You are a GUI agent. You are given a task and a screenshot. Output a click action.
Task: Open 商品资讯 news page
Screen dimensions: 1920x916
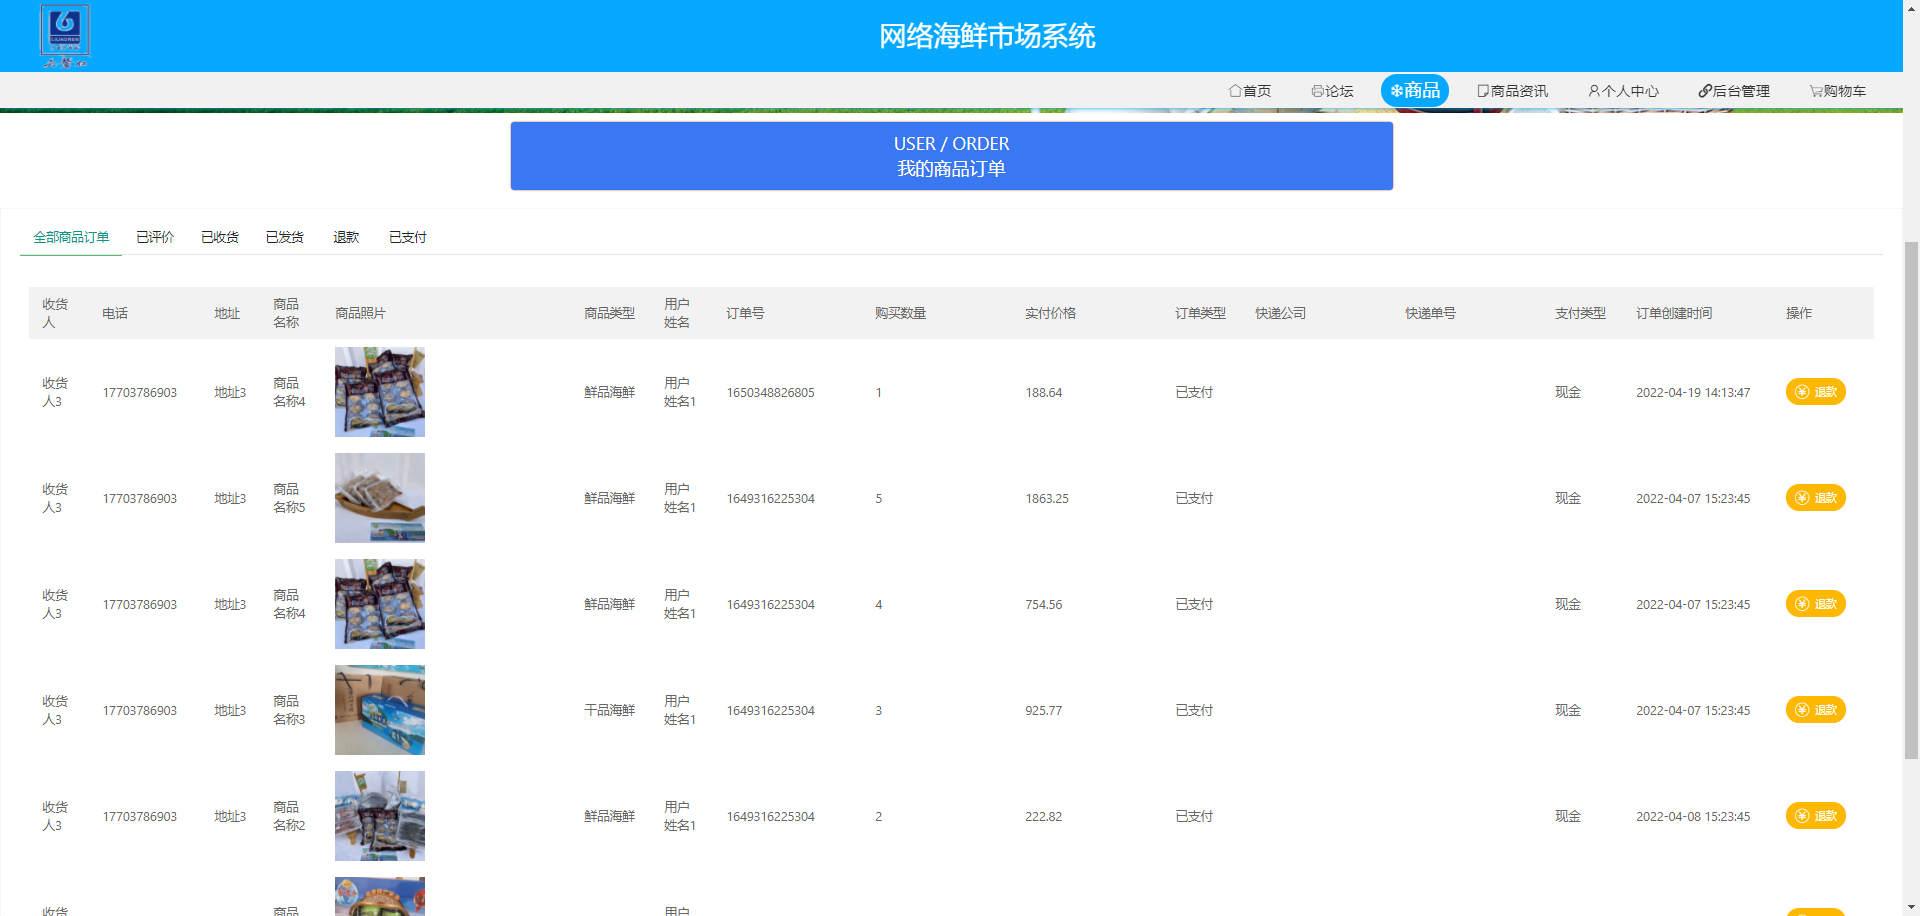(1512, 91)
